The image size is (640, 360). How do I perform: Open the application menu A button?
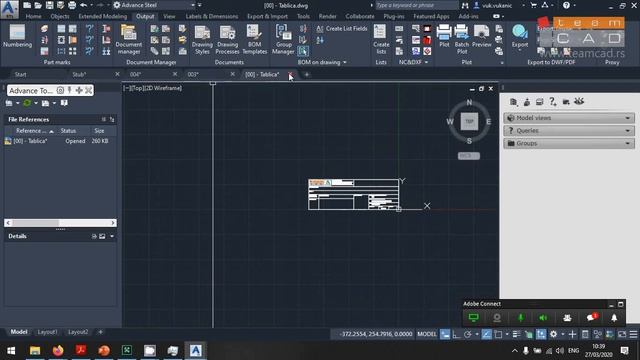9,8
